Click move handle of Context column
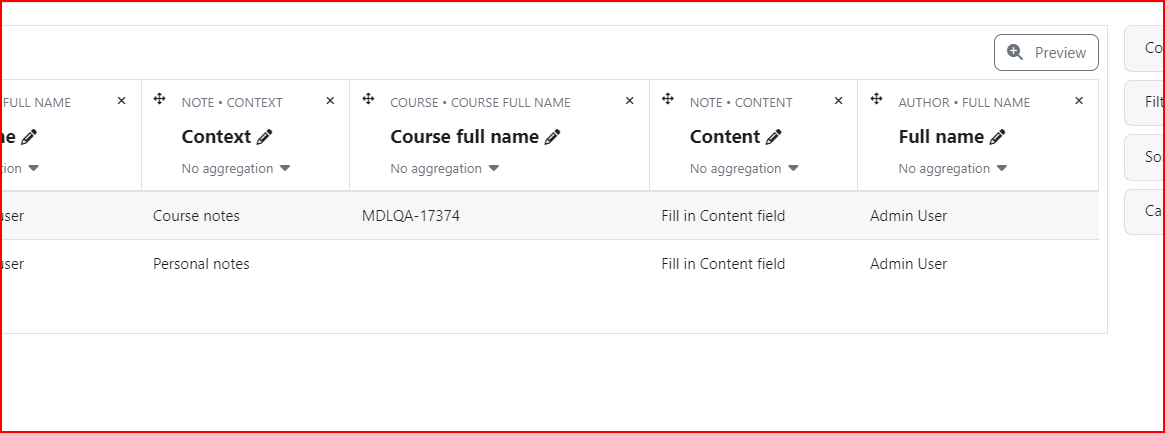Viewport: 1165px width, 433px height. (x=159, y=99)
